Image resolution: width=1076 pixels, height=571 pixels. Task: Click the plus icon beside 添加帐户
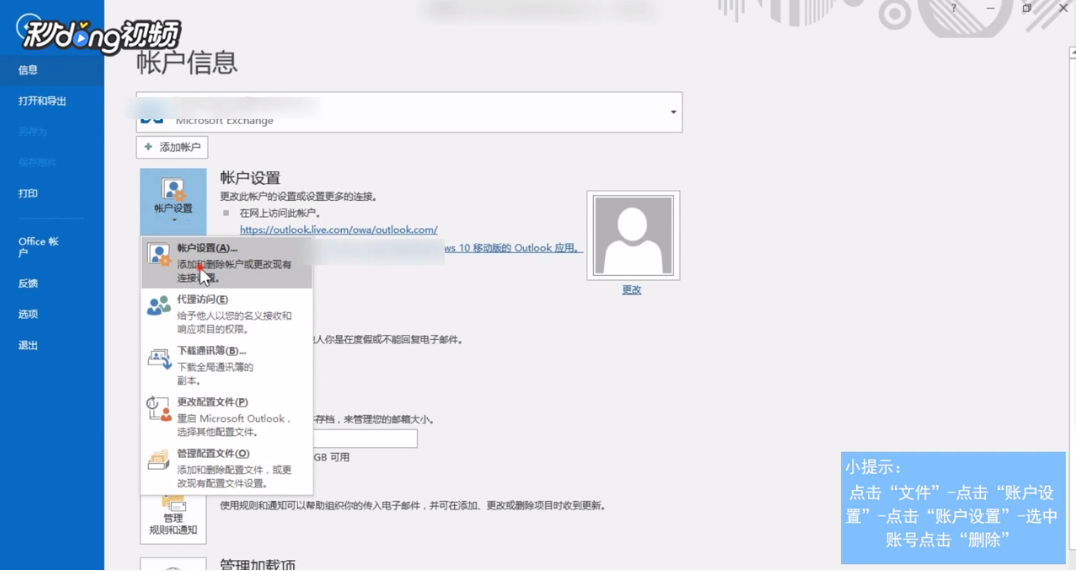(148, 147)
